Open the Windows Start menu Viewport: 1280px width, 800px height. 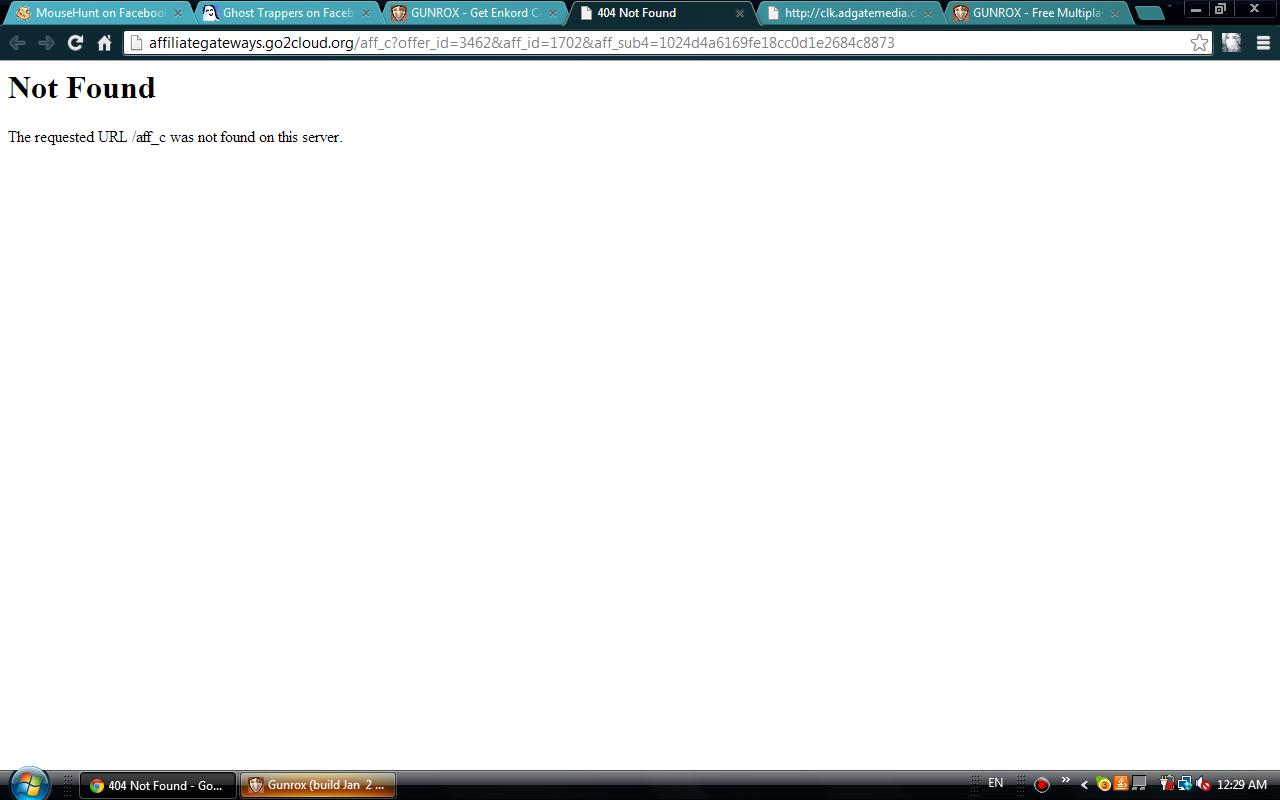28,784
